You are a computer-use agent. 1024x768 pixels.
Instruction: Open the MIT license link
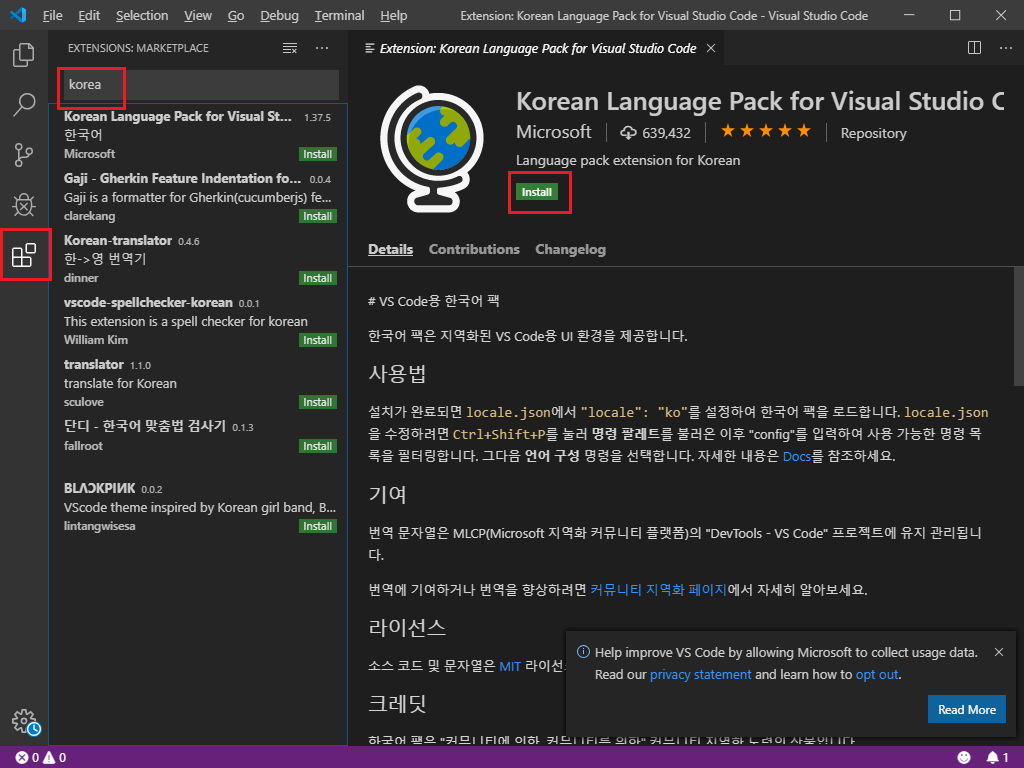coord(510,666)
